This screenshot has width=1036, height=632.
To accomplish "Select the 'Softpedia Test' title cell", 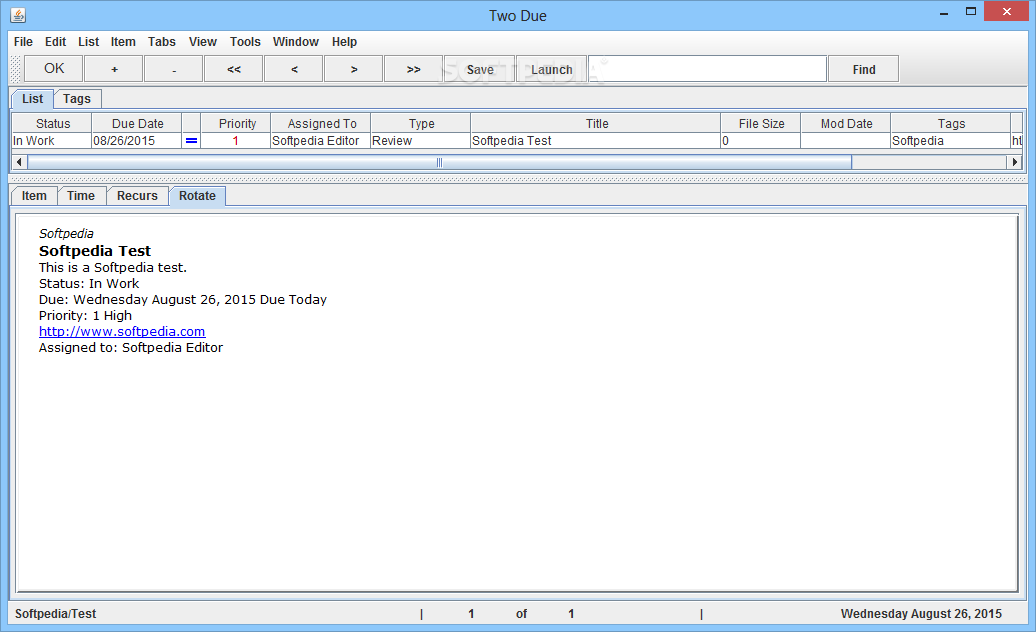I will coord(595,141).
